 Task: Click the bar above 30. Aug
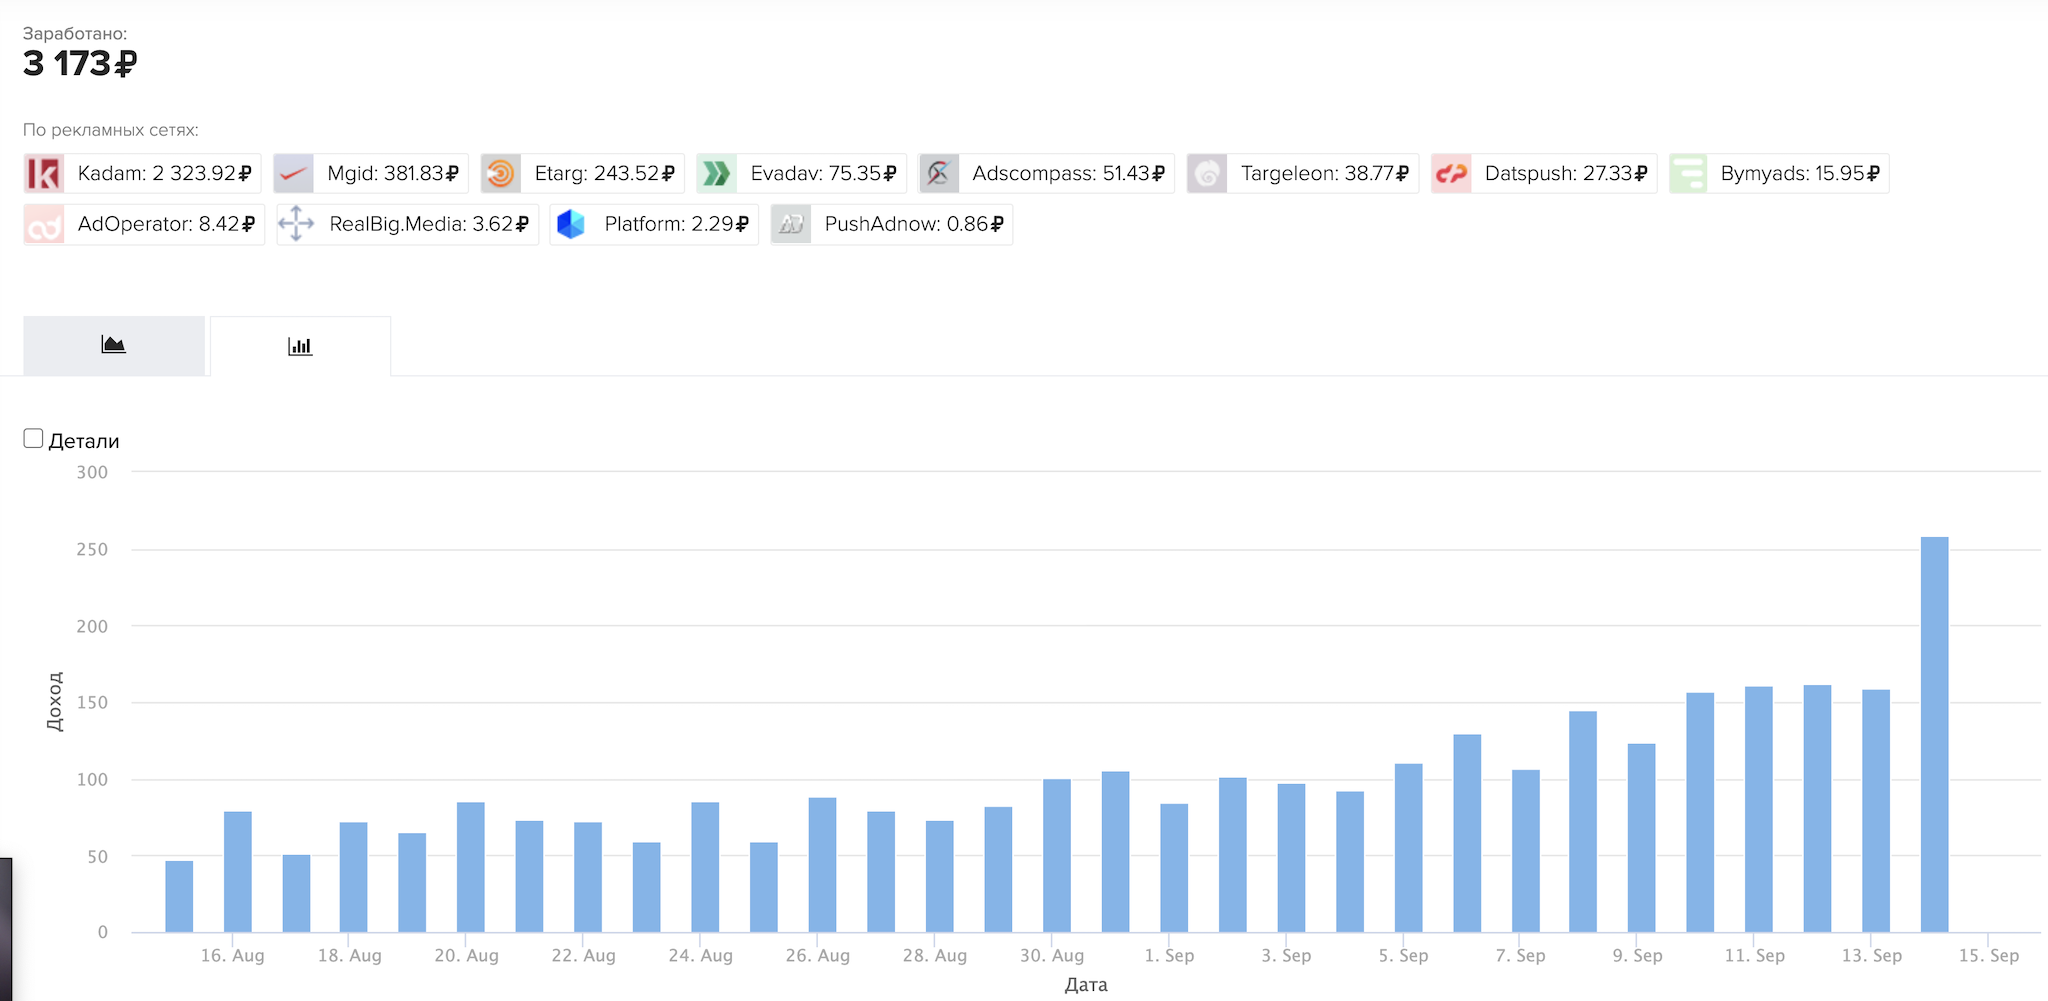click(1056, 855)
